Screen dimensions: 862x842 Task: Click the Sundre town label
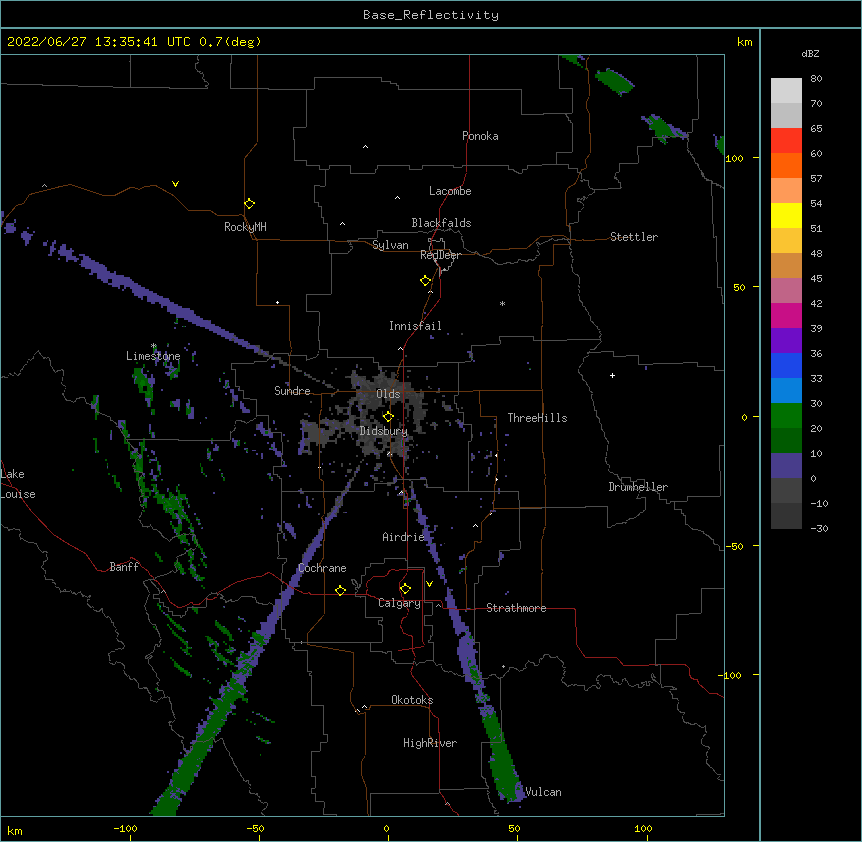pos(292,391)
